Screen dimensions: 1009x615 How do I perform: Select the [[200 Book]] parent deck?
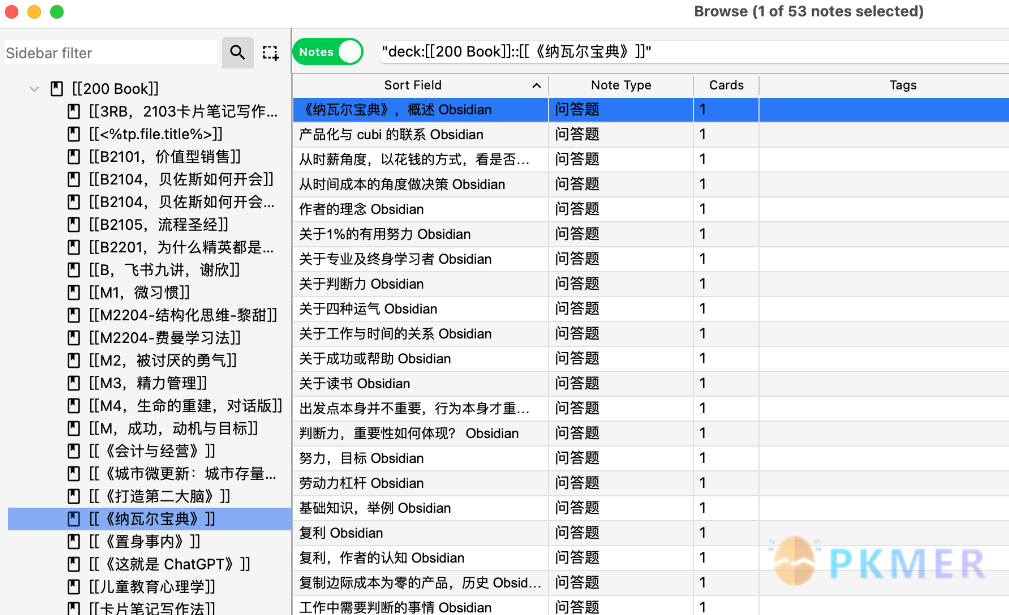tap(115, 89)
